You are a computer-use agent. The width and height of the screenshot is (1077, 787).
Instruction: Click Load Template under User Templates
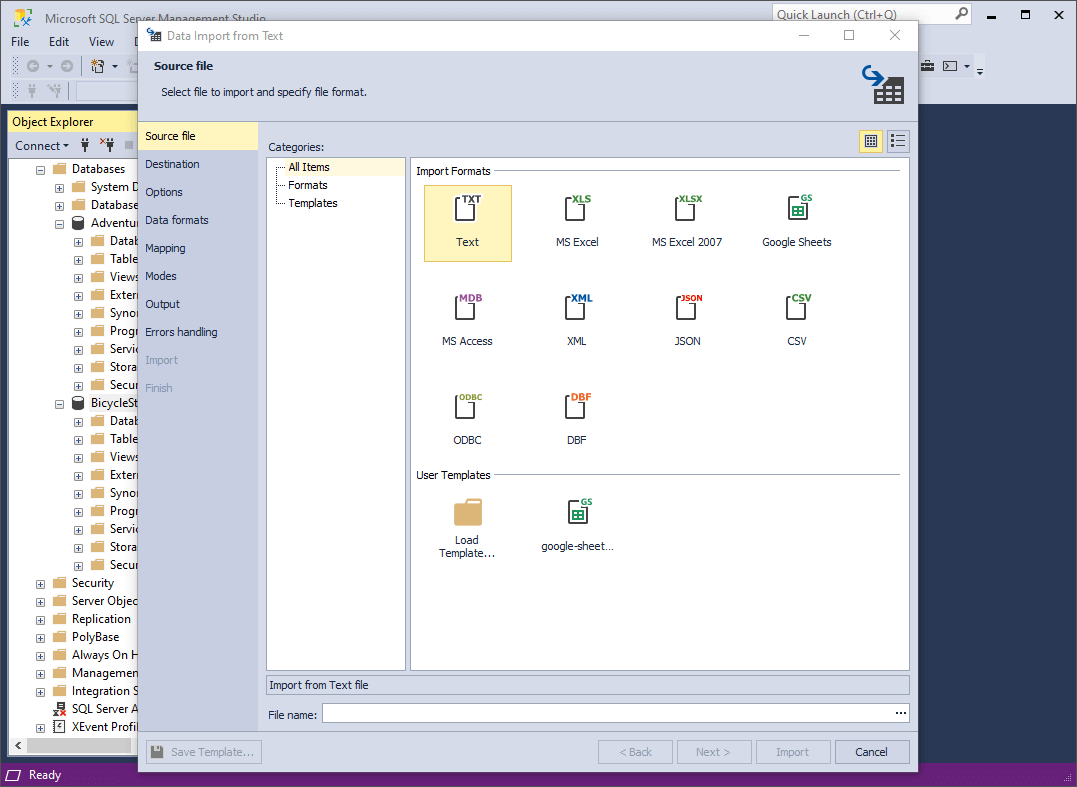pyautogui.click(x=466, y=520)
